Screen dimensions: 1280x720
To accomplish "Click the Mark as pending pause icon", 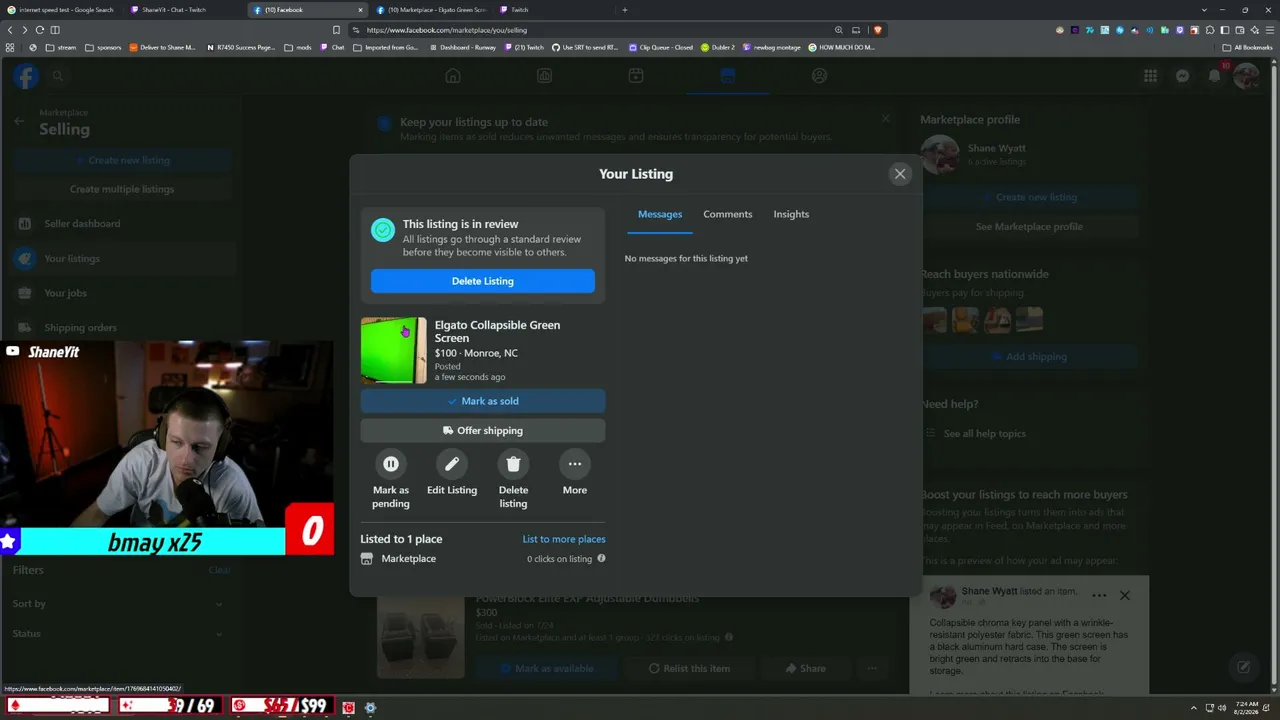I will 391,464.
